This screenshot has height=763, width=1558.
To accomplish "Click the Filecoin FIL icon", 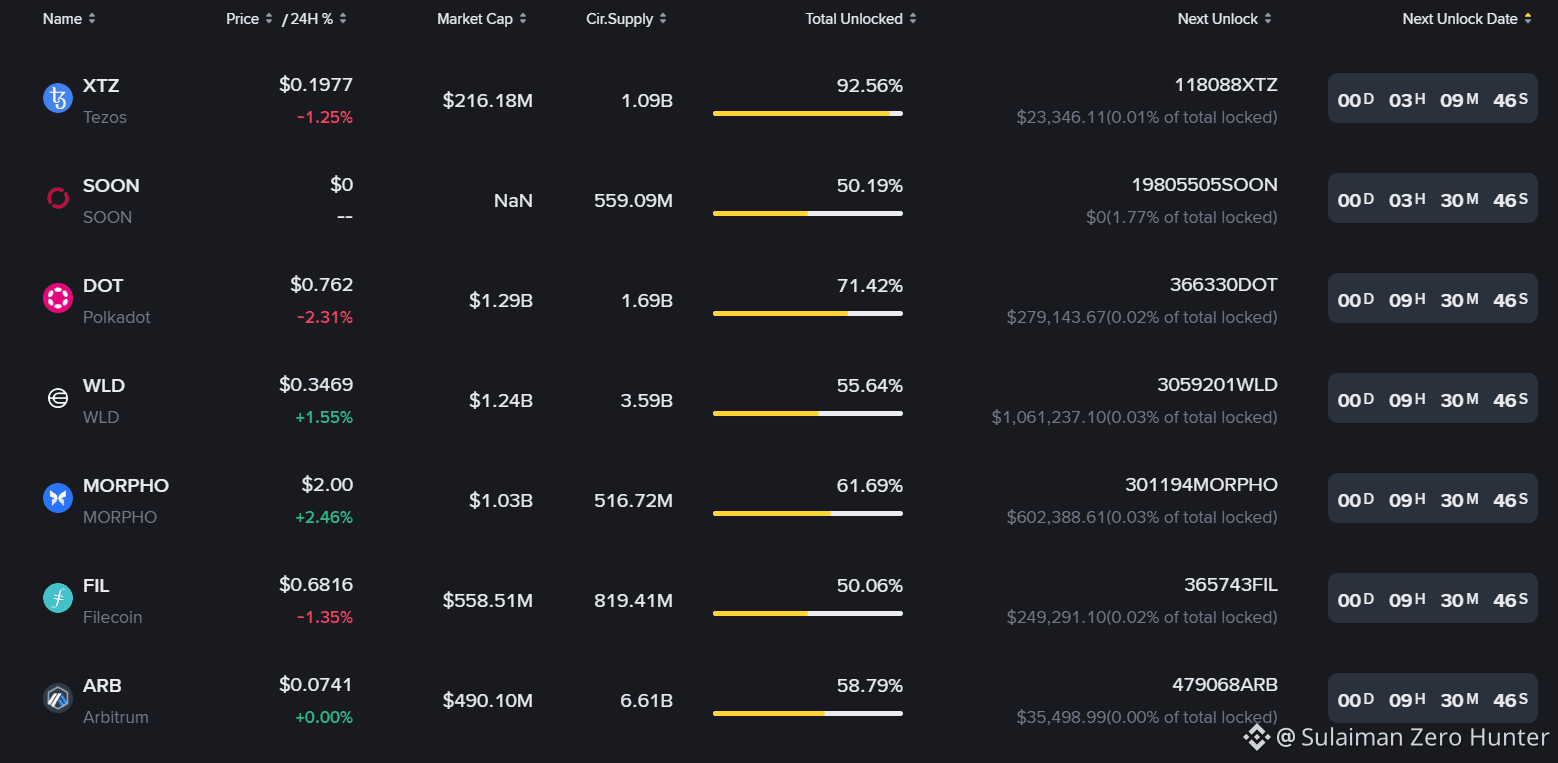I will tap(58, 598).
